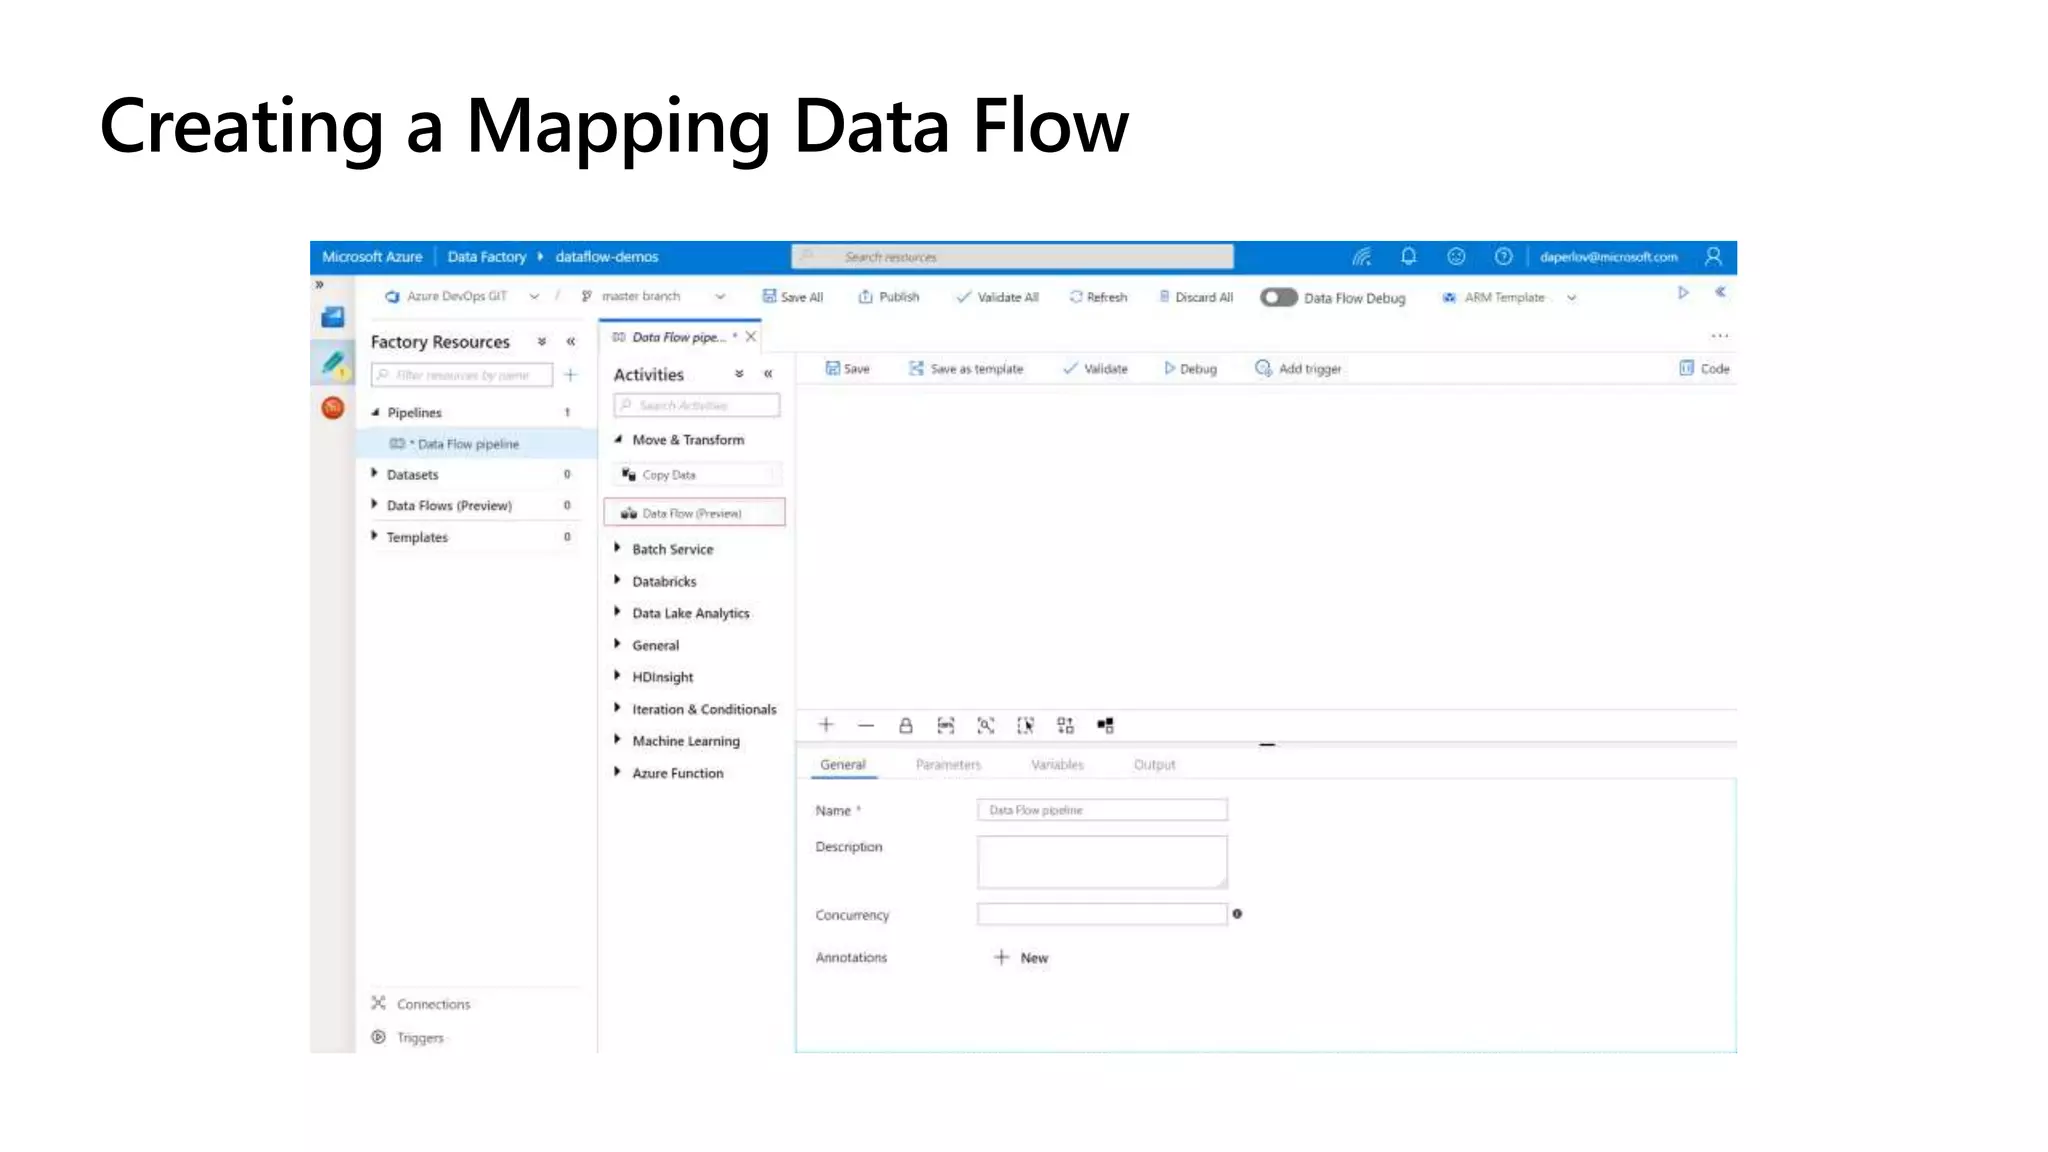
Task: Toggle Data Flow Debug switch
Action: pyautogui.click(x=1278, y=297)
